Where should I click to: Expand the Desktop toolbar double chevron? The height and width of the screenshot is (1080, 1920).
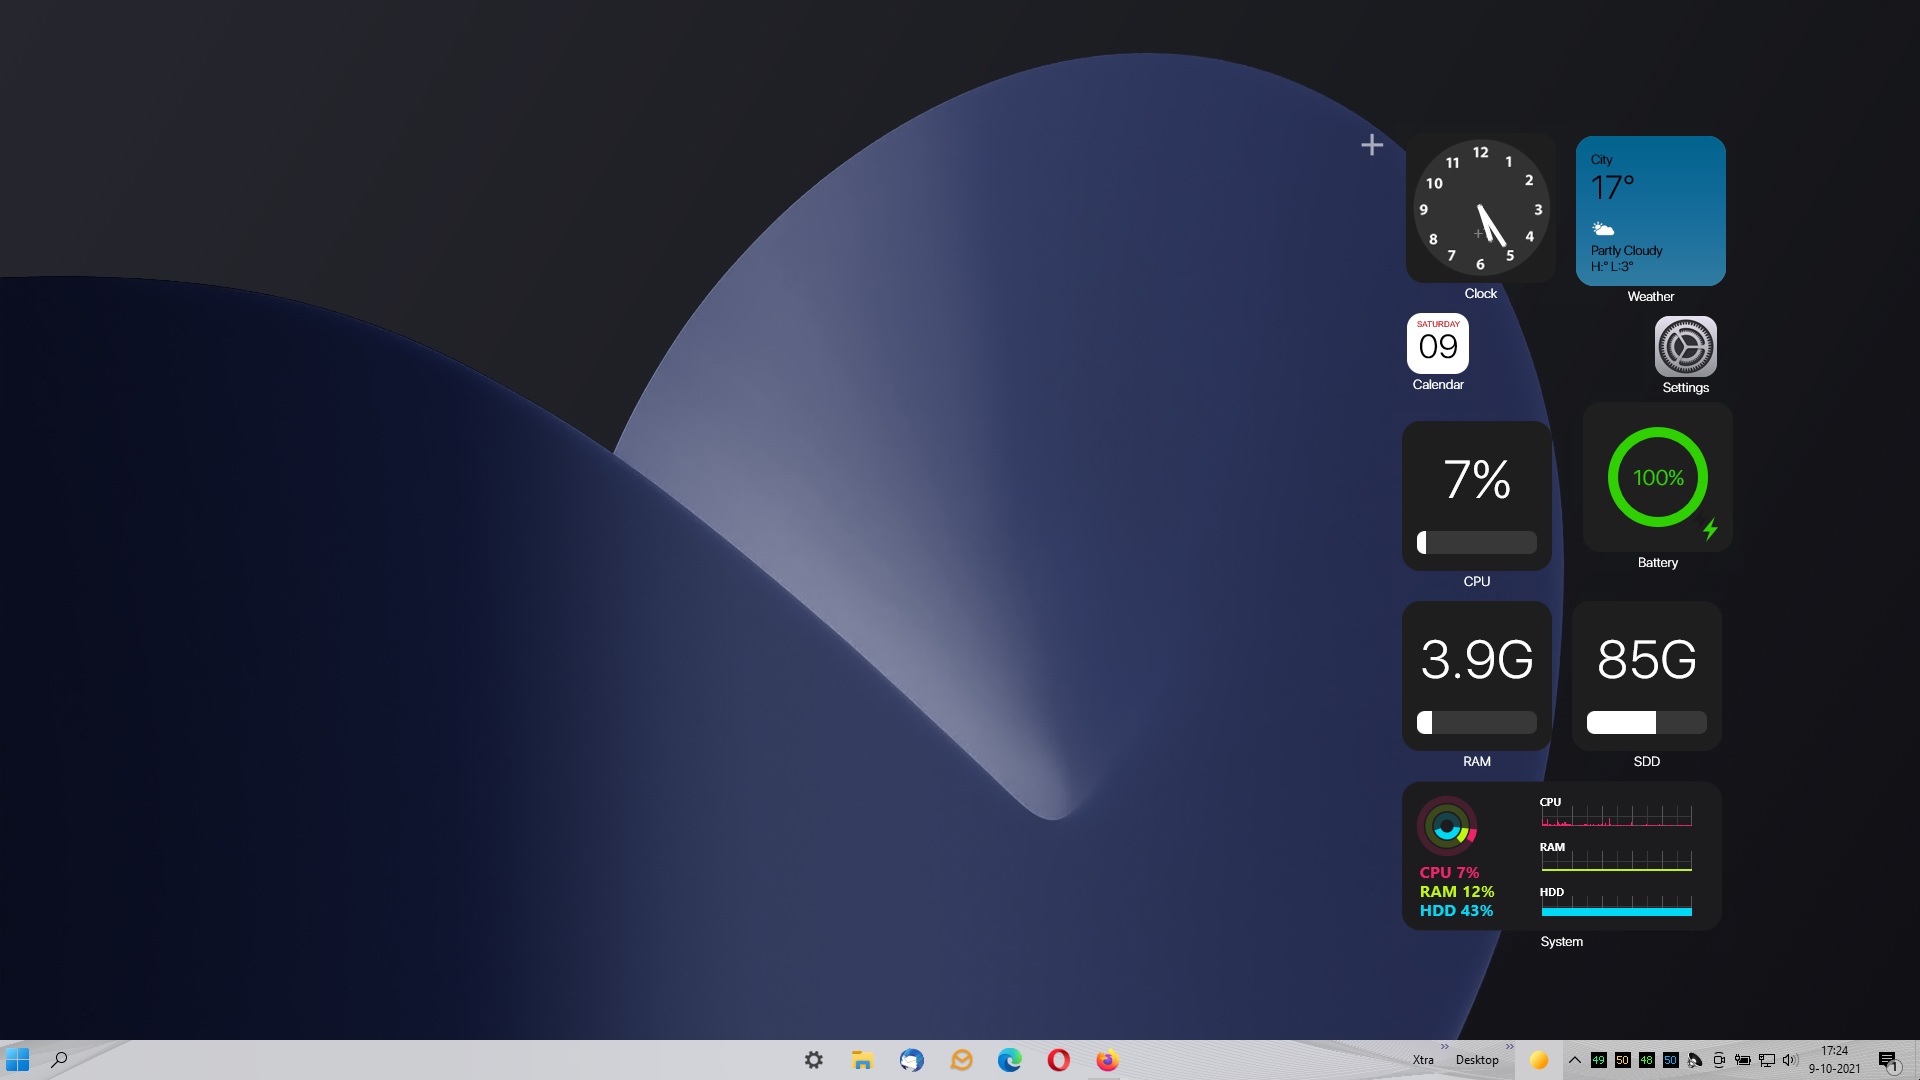(x=1510, y=1047)
